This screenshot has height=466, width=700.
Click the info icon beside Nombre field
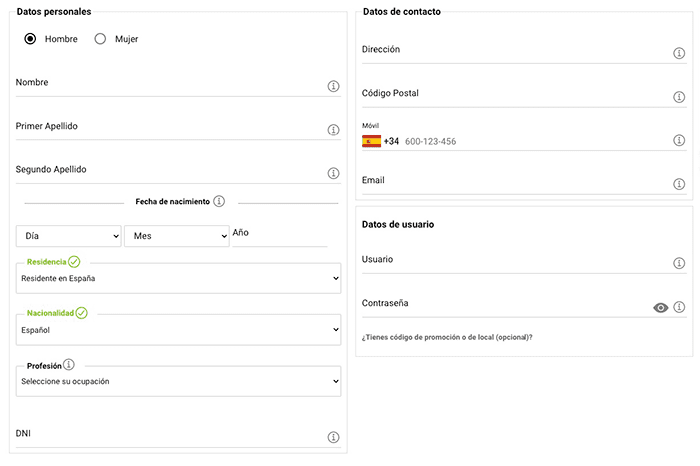pos(334,87)
